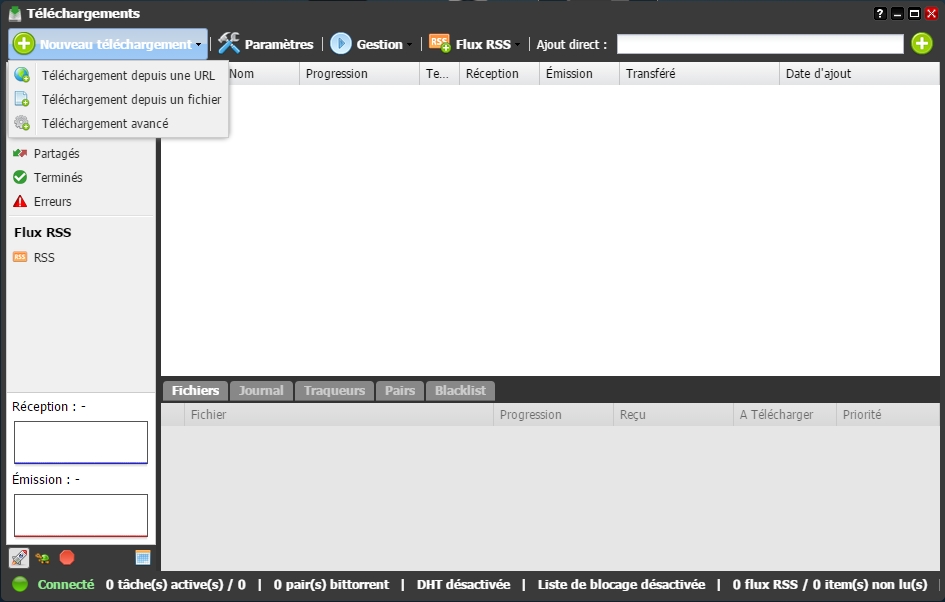Open the help question mark button
Viewport: 945px width, 602px height.
pyautogui.click(x=880, y=13)
